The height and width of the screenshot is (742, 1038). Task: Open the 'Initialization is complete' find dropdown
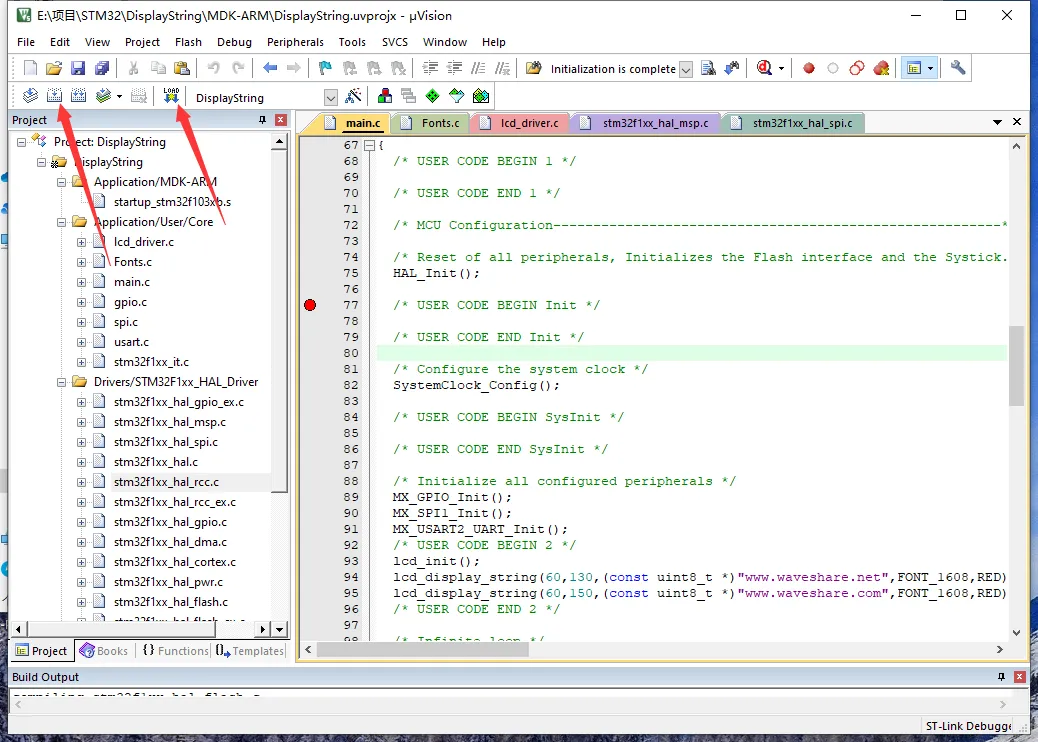(x=686, y=69)
